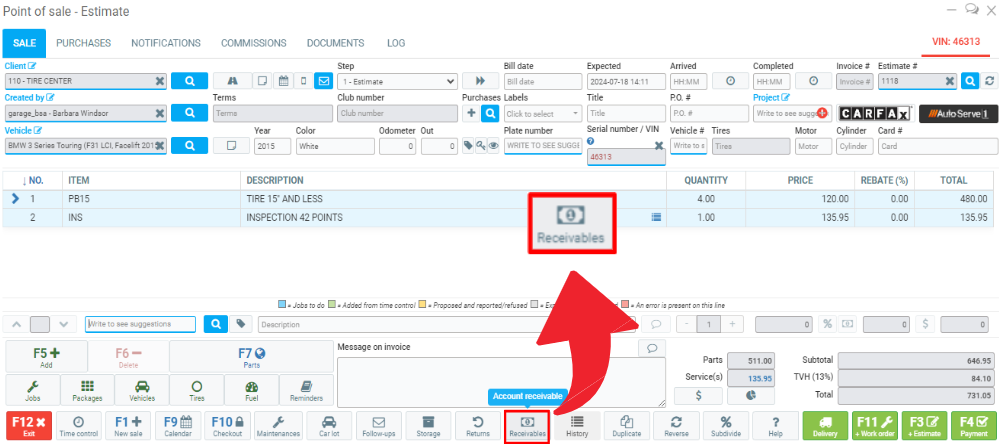999x444 pixels.
Task: Open the Receivables account button
Action: click(527, 426)
